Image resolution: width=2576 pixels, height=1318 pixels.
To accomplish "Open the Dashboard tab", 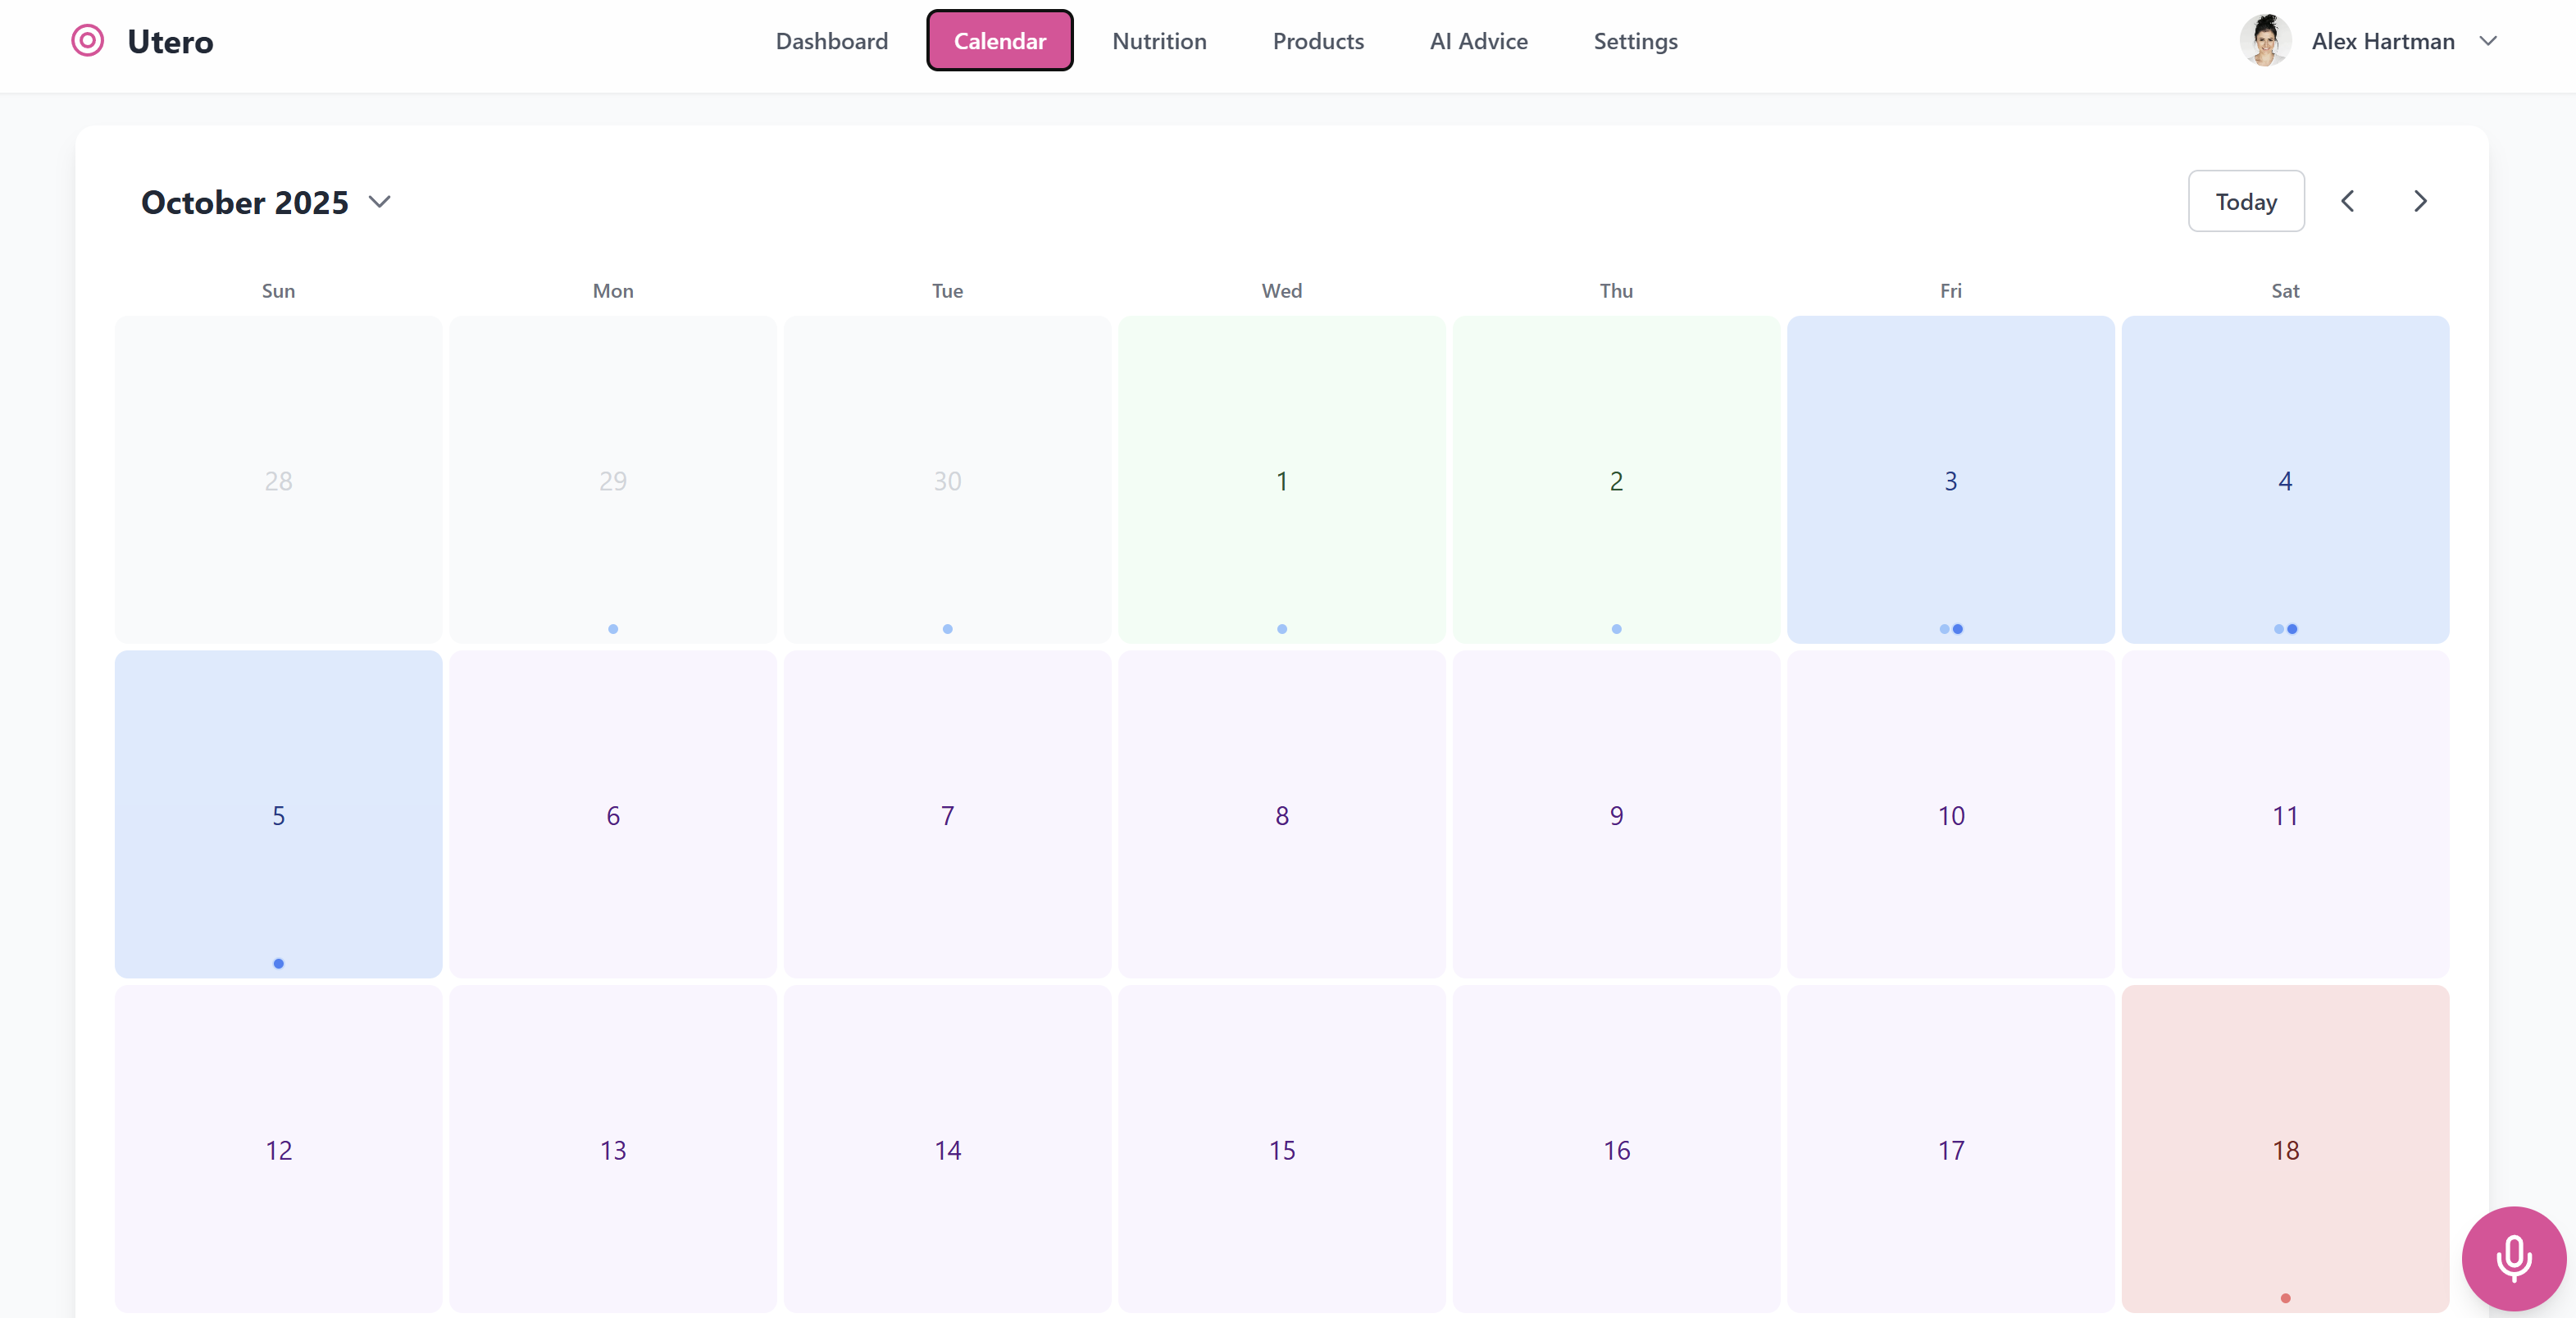I will tap(831, 41).
